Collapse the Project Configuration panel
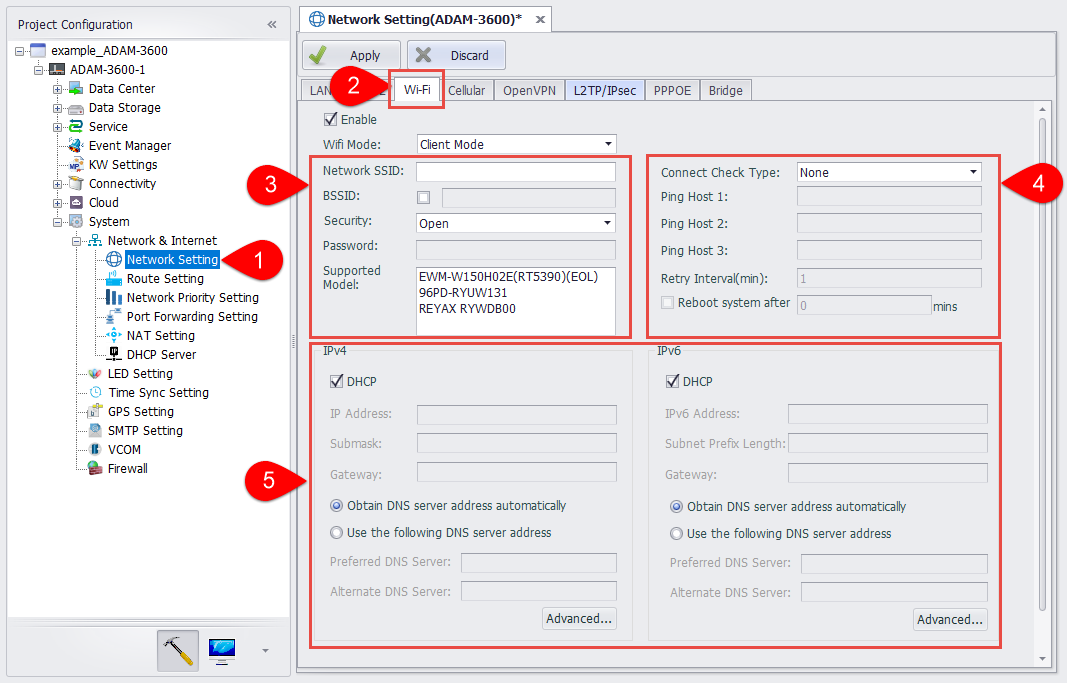Screen dimensions: 1067x683 click(272, 24)
